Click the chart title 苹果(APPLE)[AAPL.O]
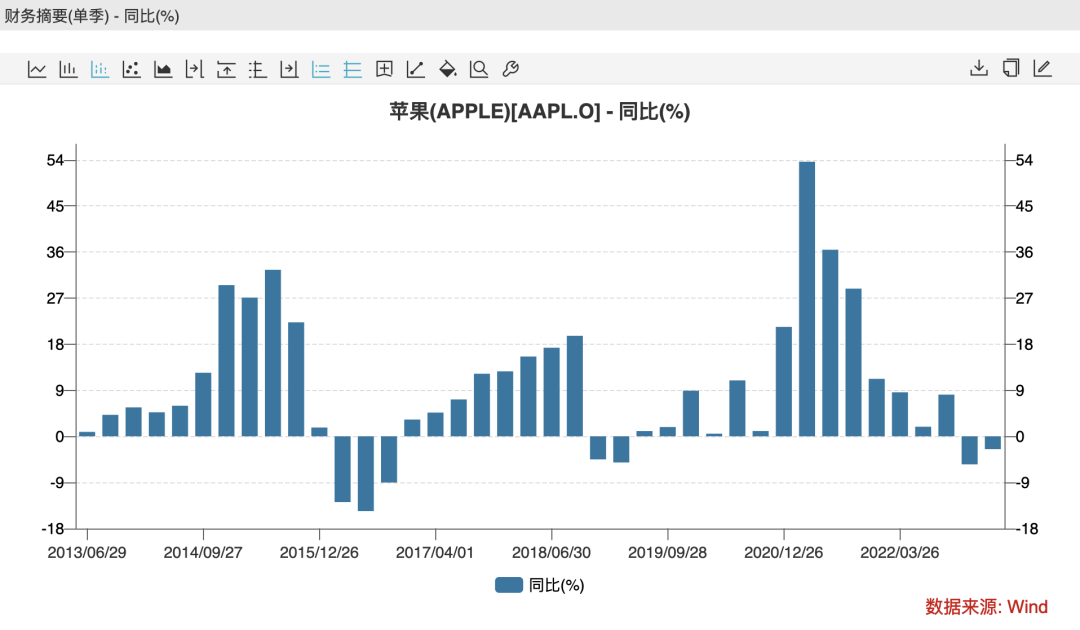This screenshot has width=1080, height=630. (495, 112)
